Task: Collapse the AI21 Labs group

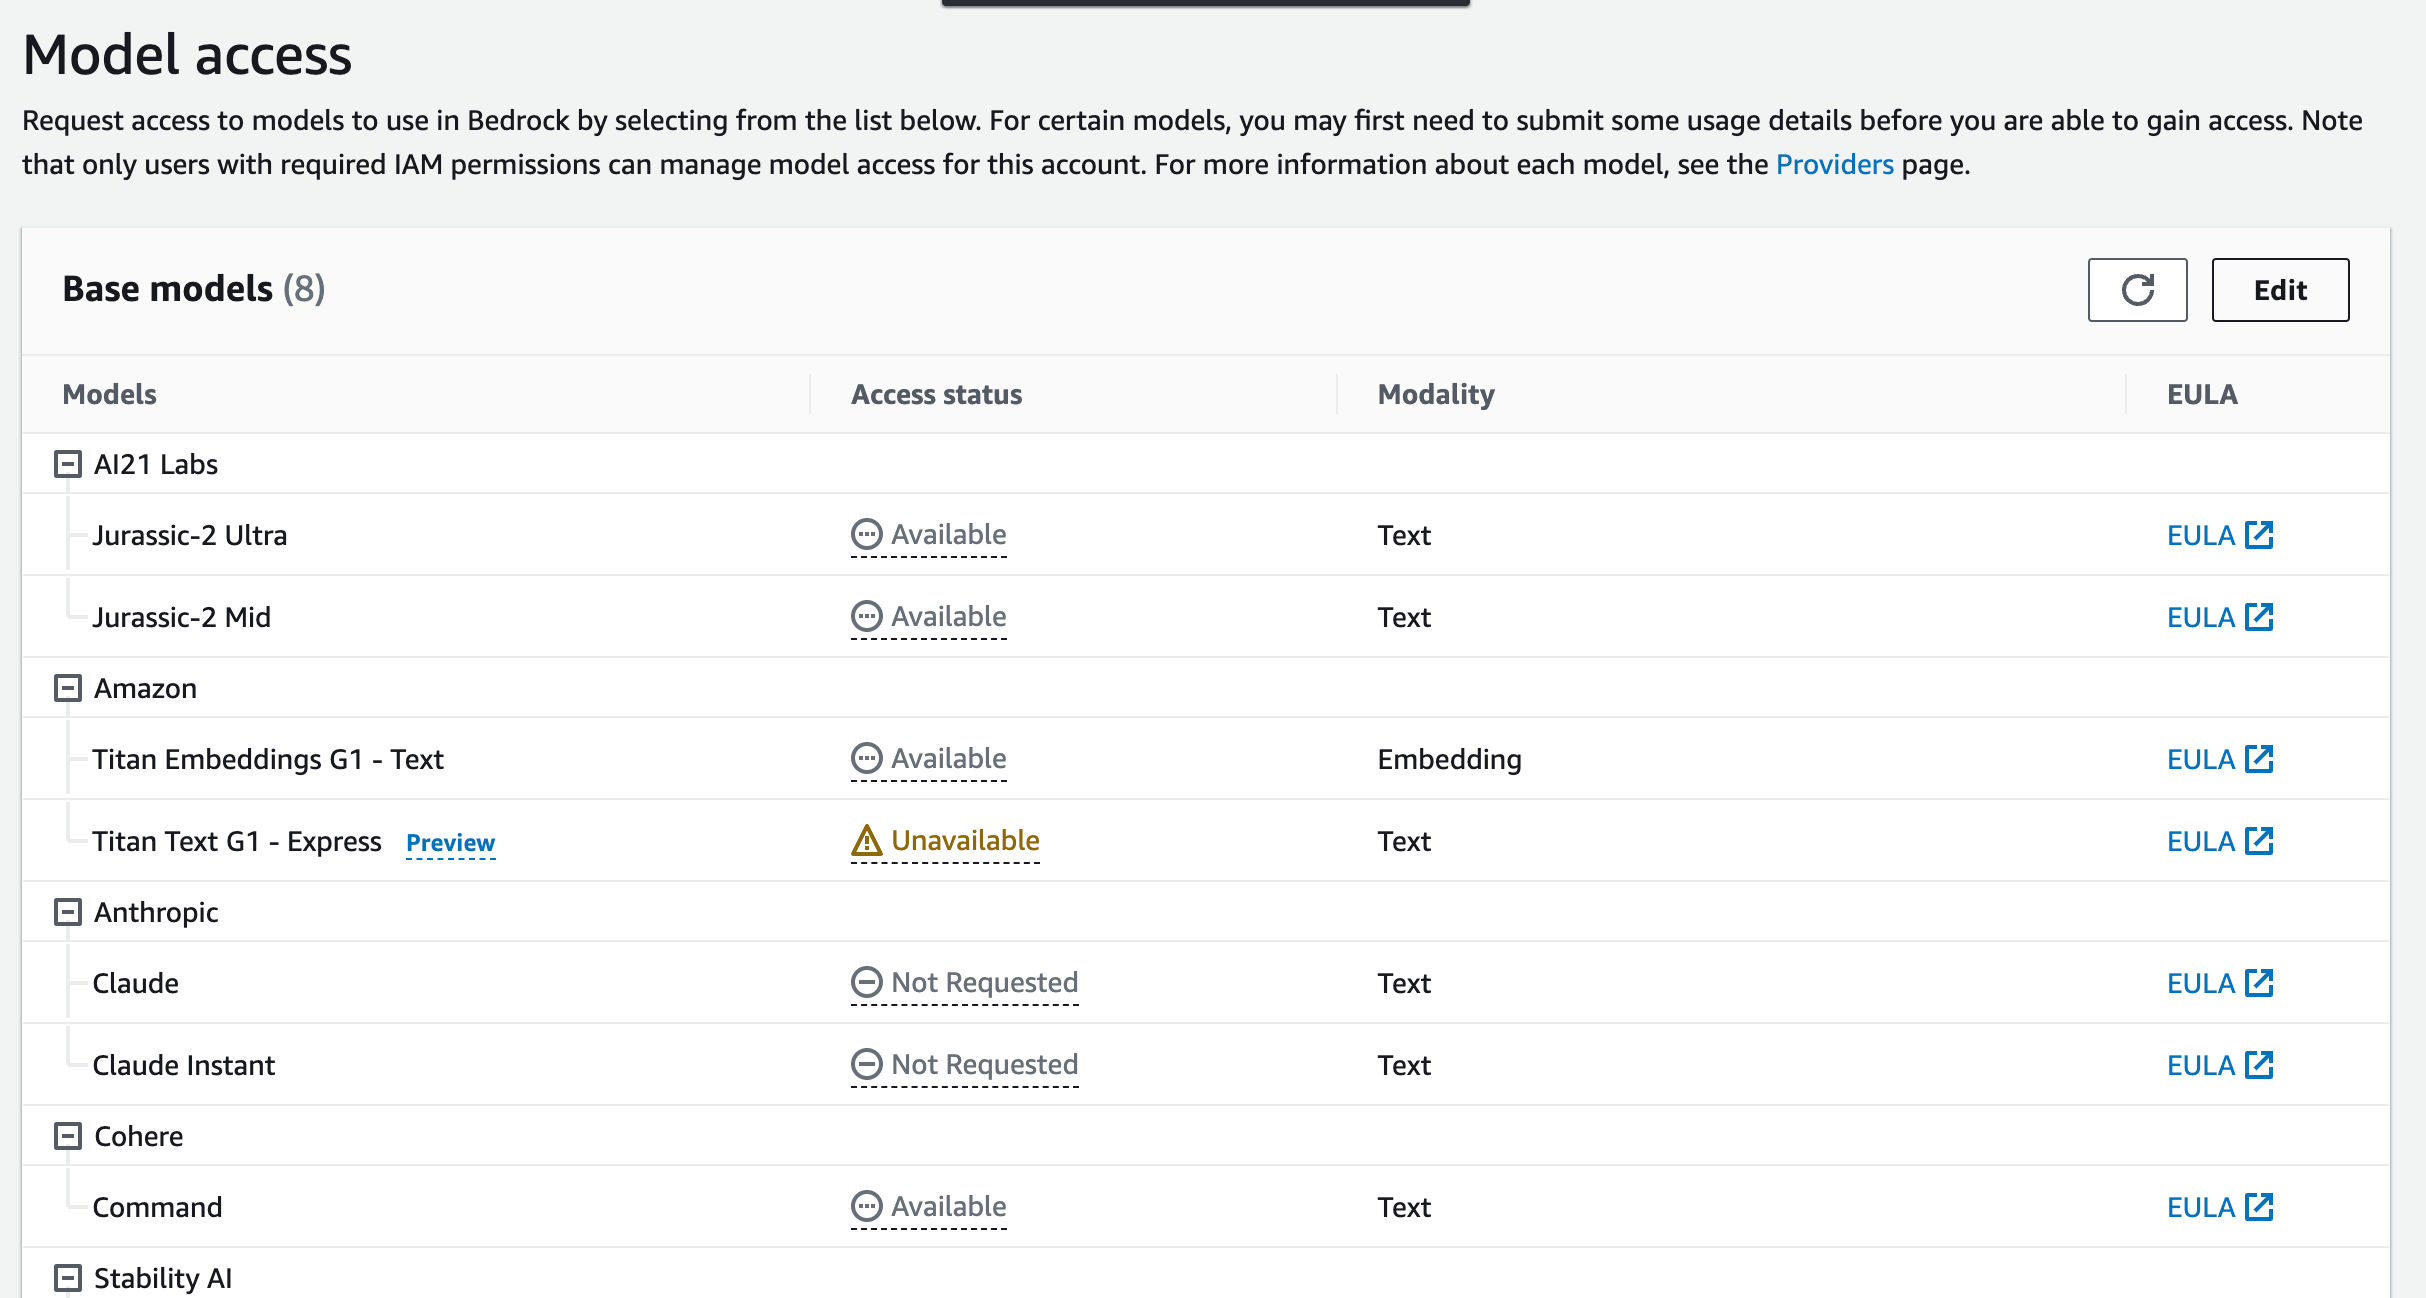Action: (x=67, y=464)
